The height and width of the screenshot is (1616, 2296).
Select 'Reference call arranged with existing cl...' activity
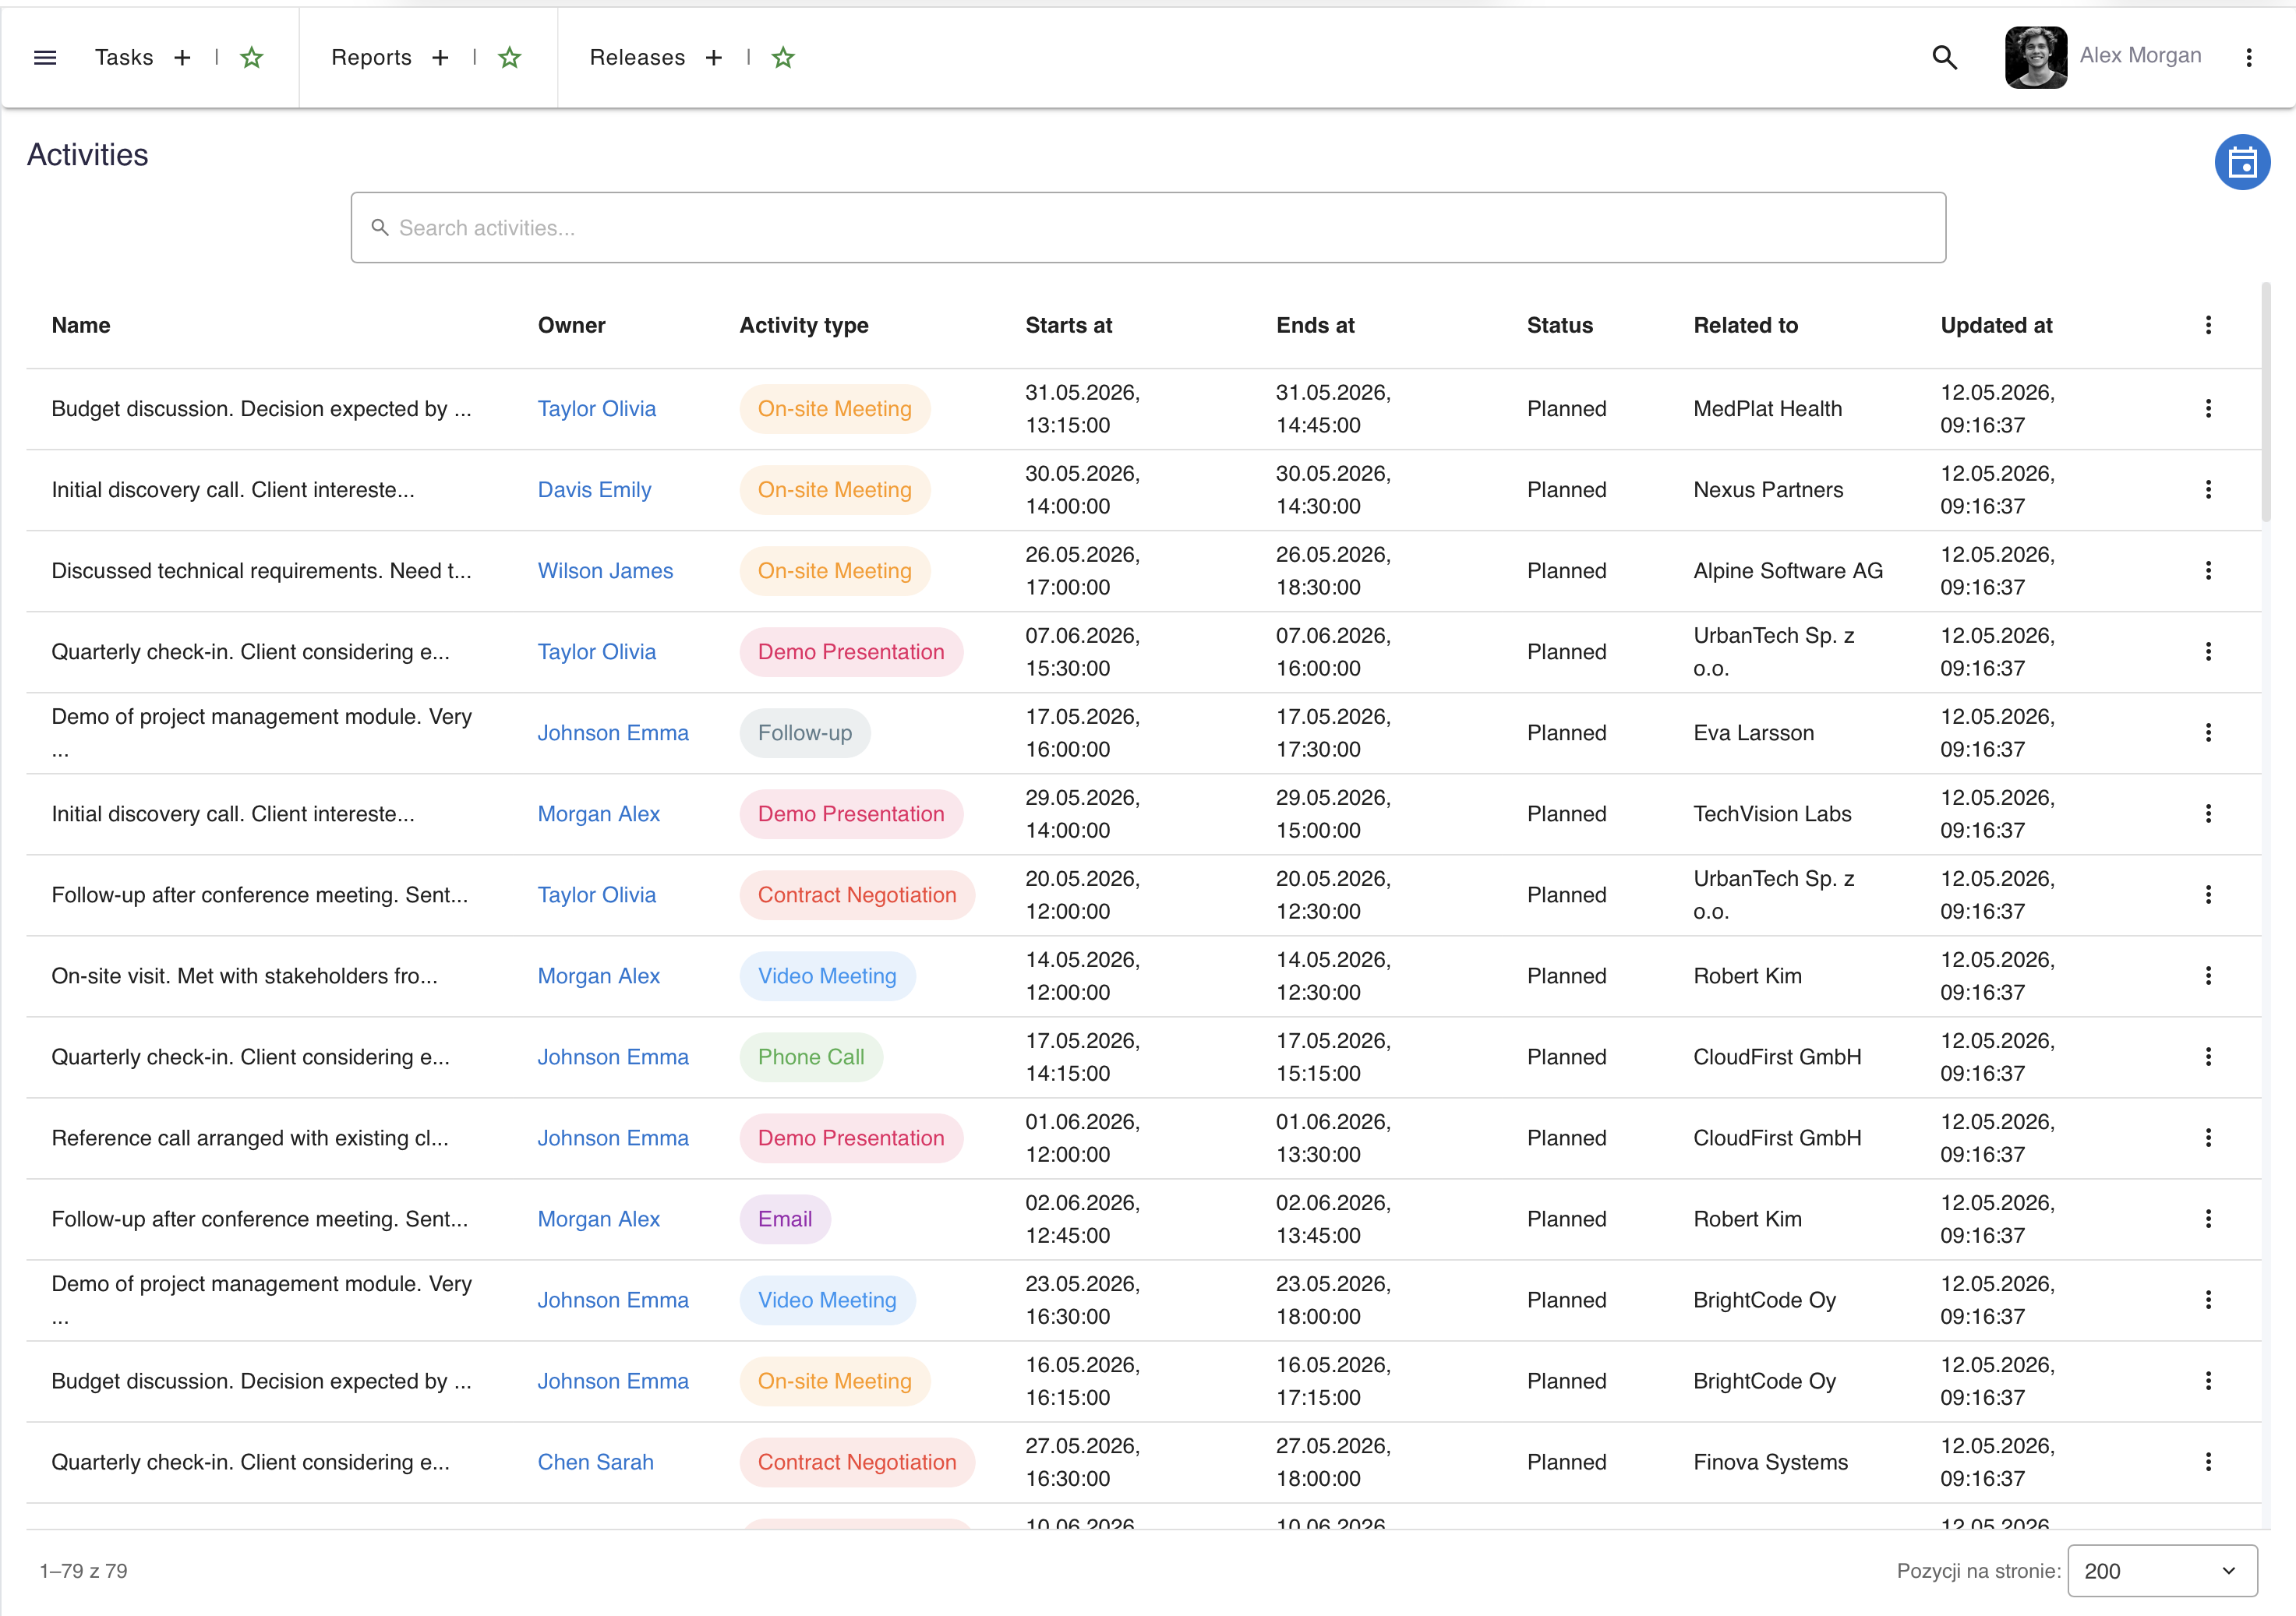click(x=250, y=1137)
